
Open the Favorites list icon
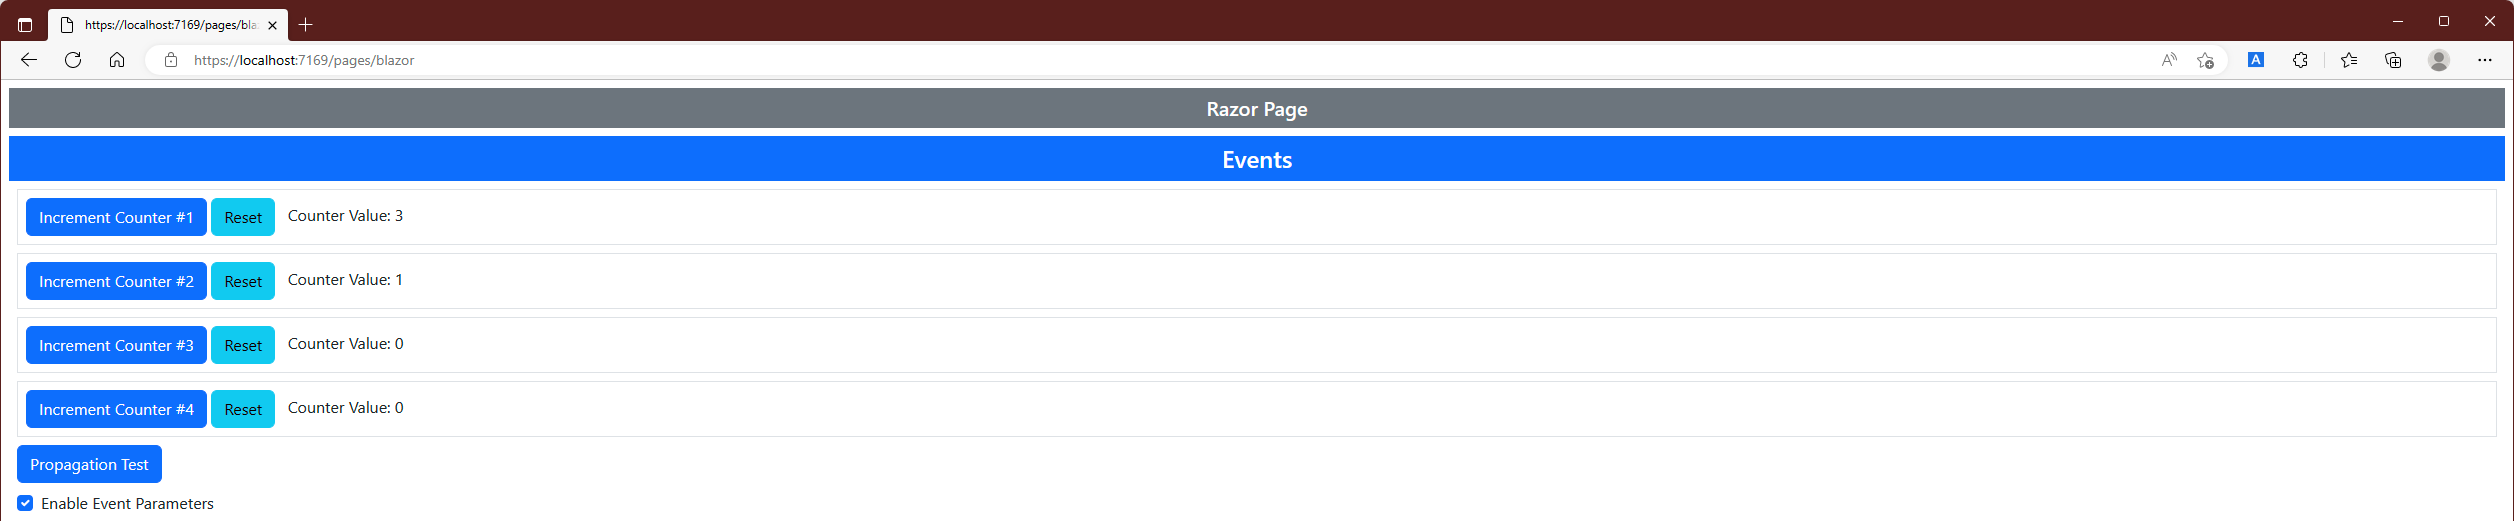[x=2349, y=60]
